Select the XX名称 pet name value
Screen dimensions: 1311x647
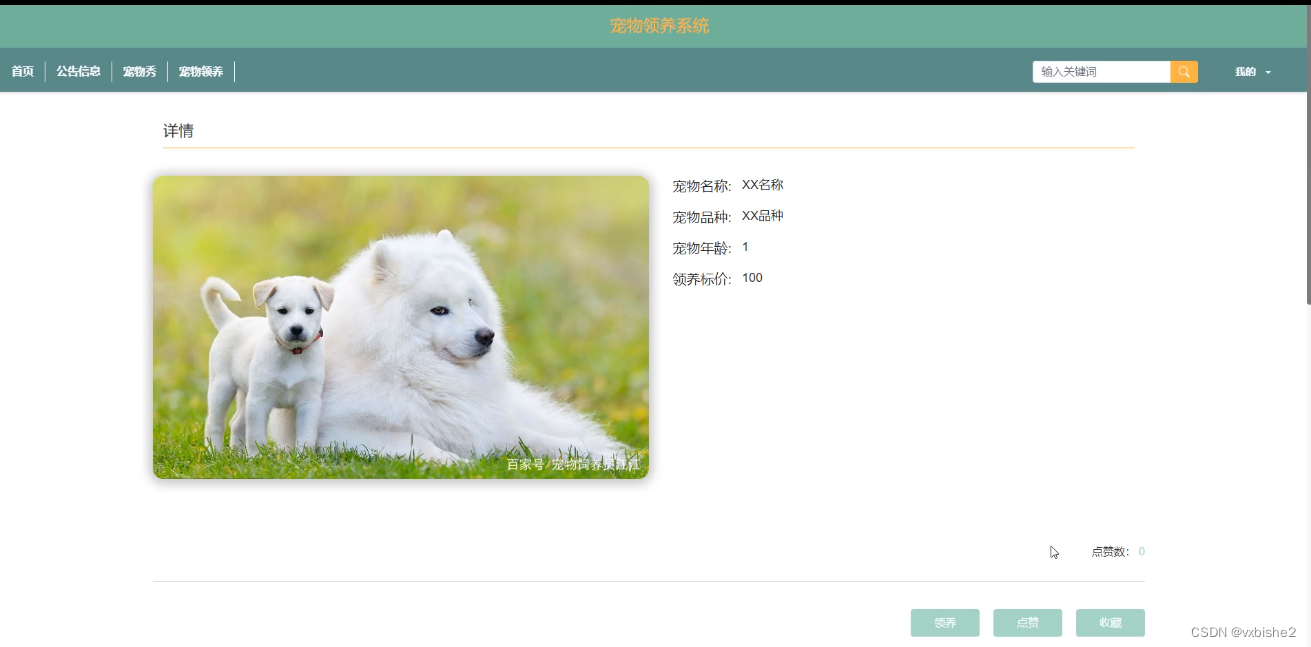pyautogui.click(x=763, y=185)
